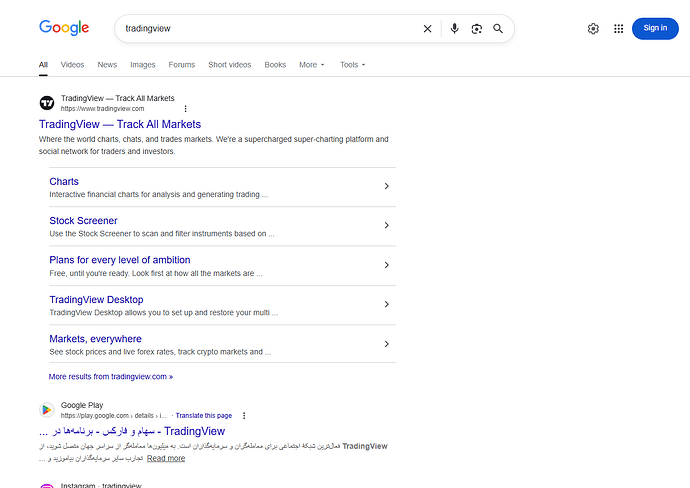Image resolution: width=690 pixels, height=488 pixels.
Task: Open the TradingView Desktop sitelink
Action: tap(96, 299)
